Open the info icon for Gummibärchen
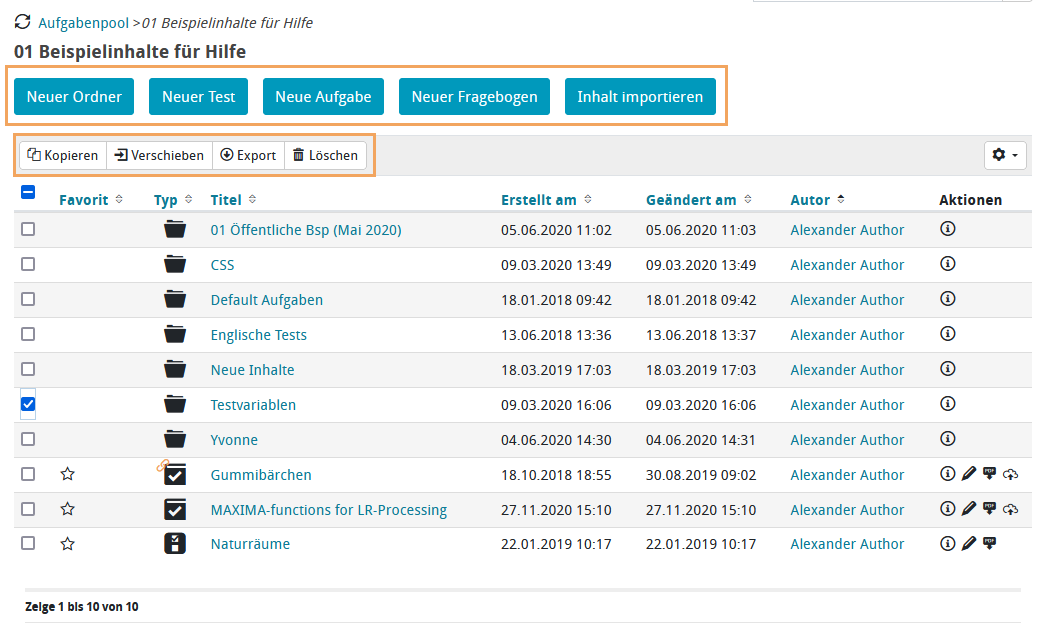This screenshot has width=1041, height=624. 948,473
